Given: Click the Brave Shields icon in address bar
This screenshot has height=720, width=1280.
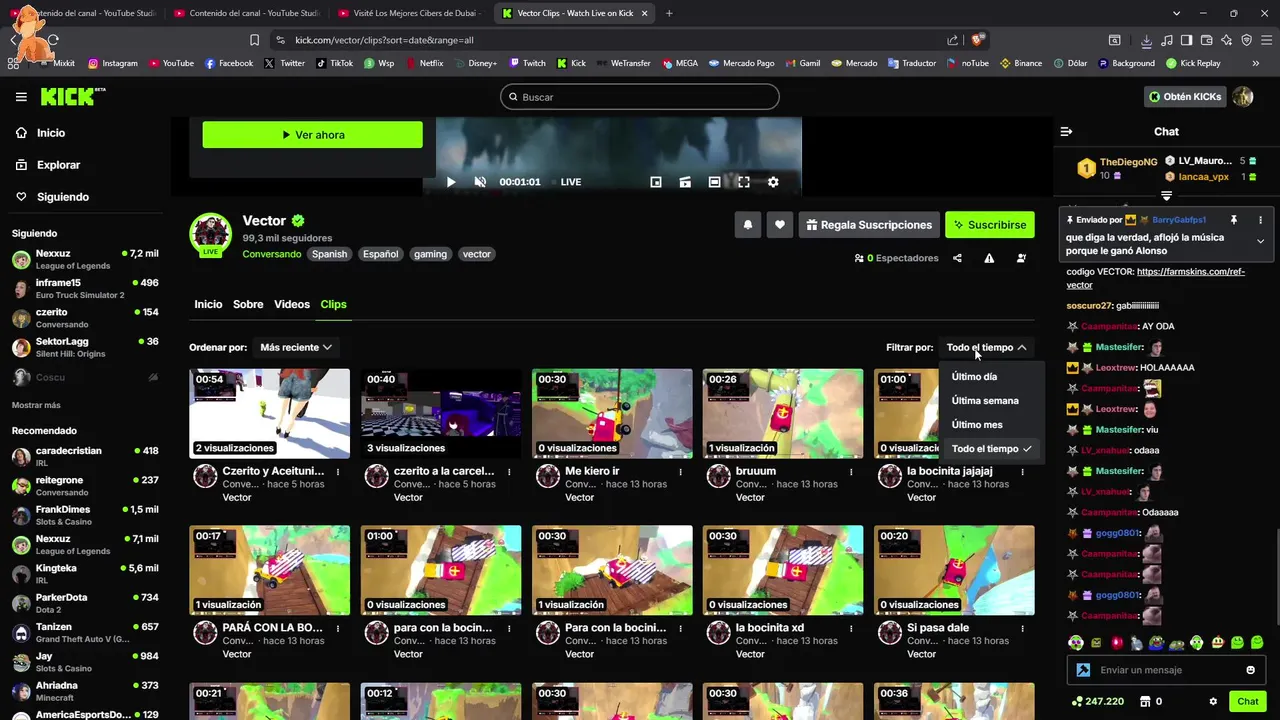Looking at the screenshot, I should click(978, 40).
